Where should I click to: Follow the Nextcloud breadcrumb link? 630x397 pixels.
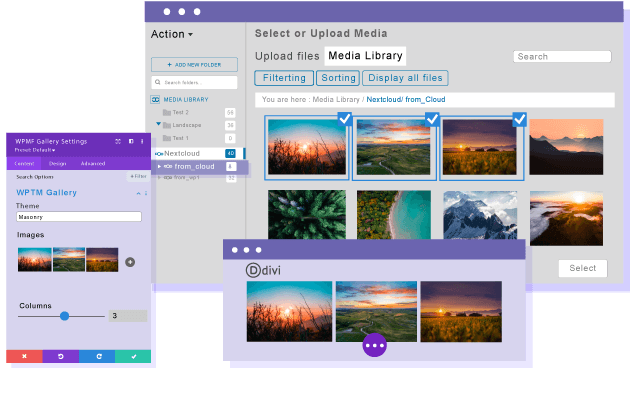tap(384, 100)
